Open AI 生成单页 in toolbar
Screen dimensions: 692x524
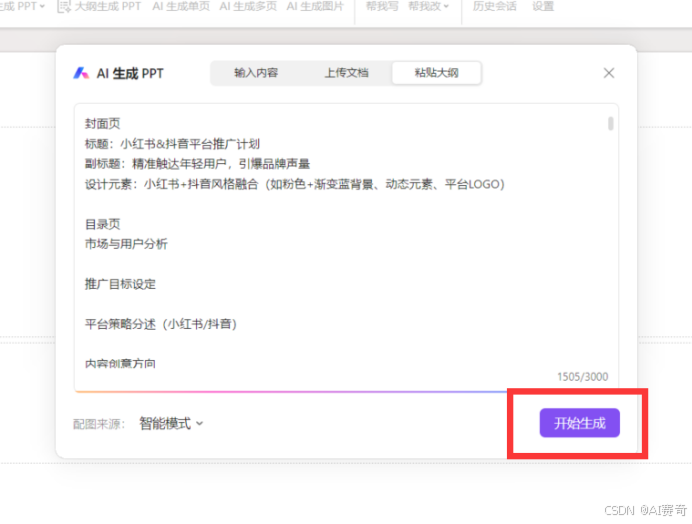pyautogui.click(x=181, y=6)
